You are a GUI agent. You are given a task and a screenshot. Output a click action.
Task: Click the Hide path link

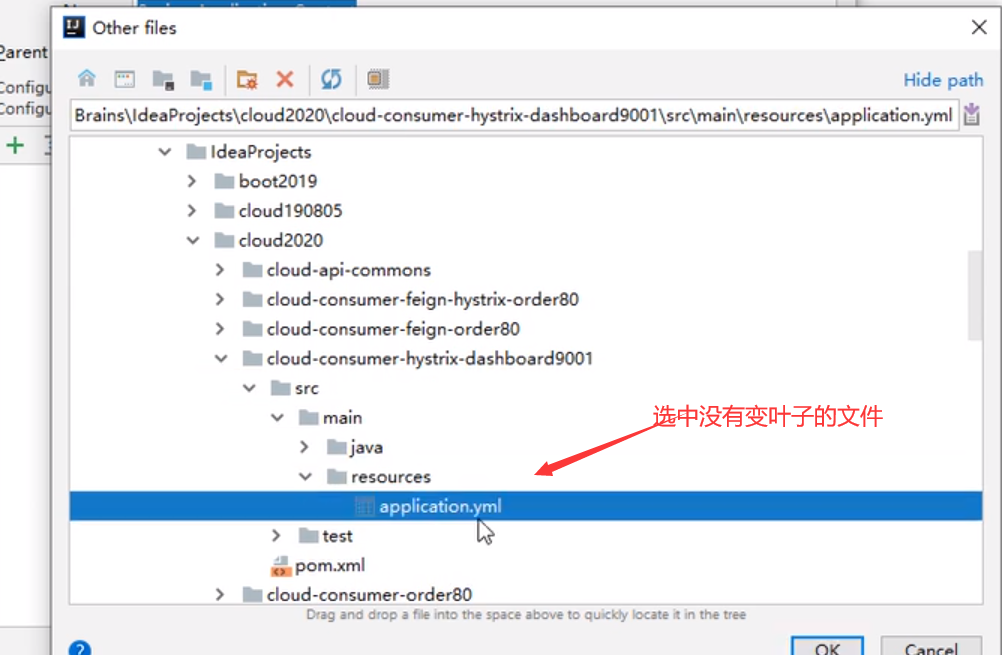coord(943,81)
